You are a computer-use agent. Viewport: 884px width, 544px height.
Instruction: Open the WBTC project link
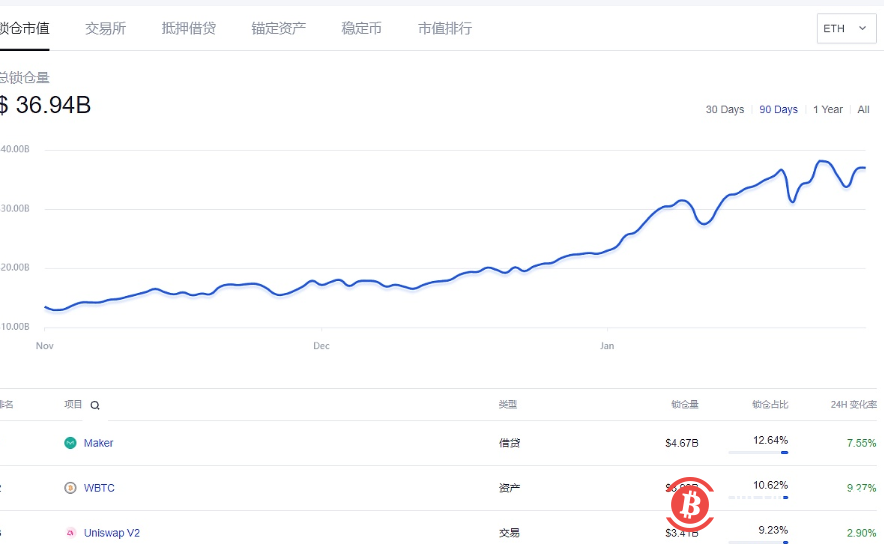[x=99, y=488]
